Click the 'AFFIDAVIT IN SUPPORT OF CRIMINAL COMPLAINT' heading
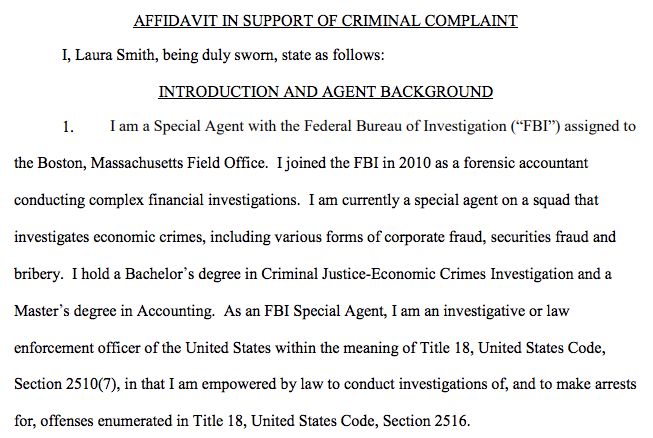 click(325, 20)
